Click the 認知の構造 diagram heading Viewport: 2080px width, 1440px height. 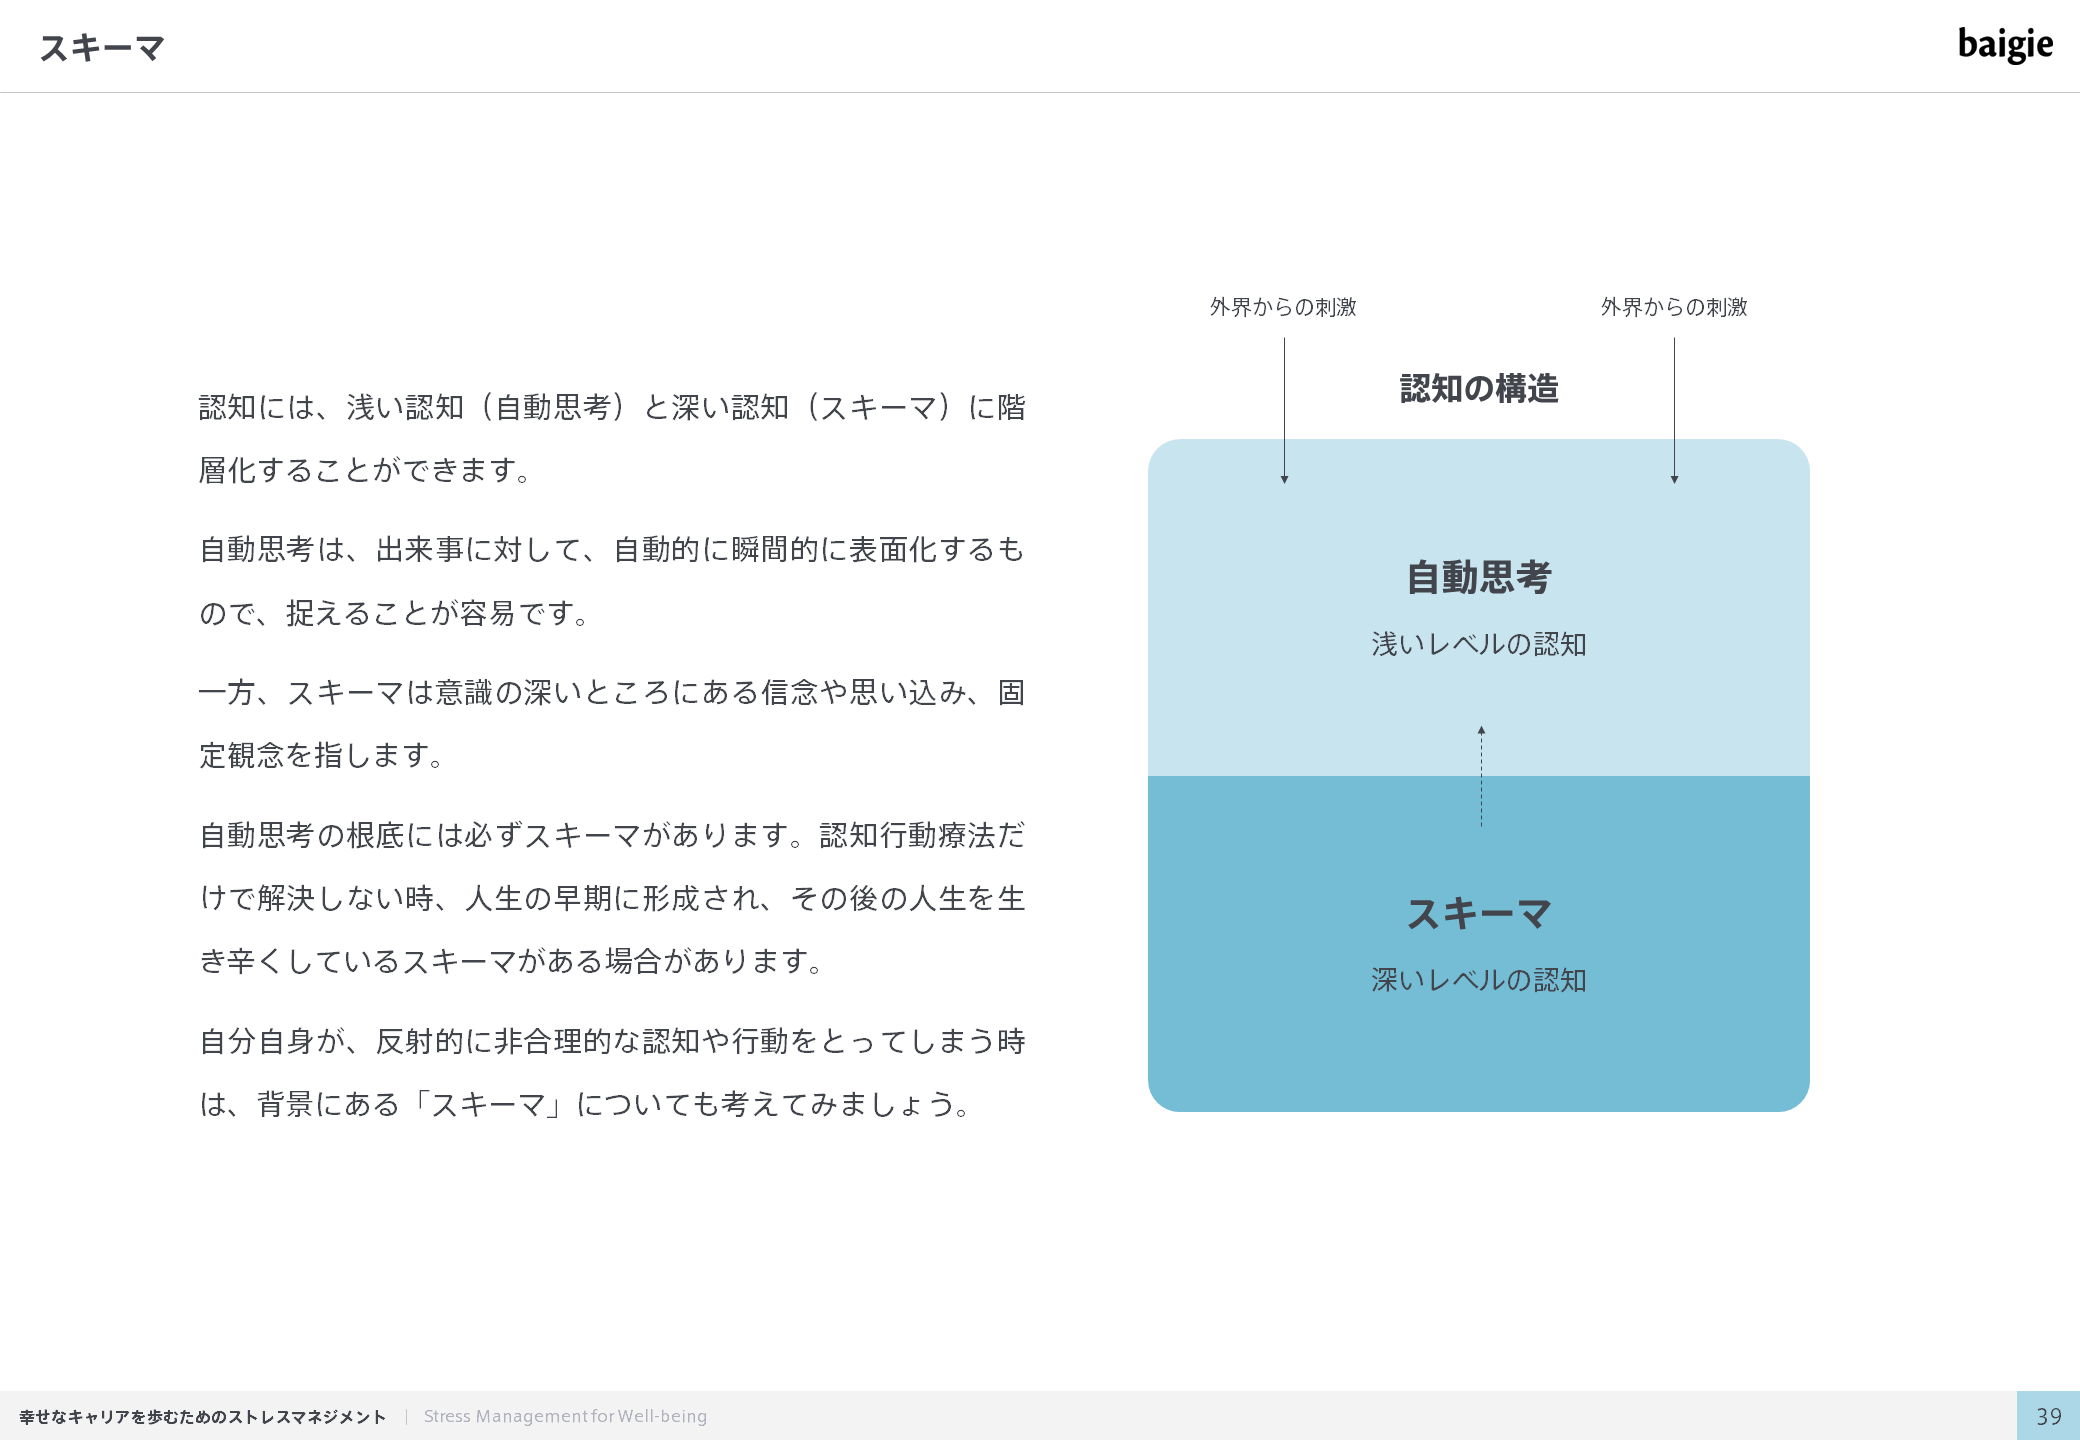pos(1479,388)
